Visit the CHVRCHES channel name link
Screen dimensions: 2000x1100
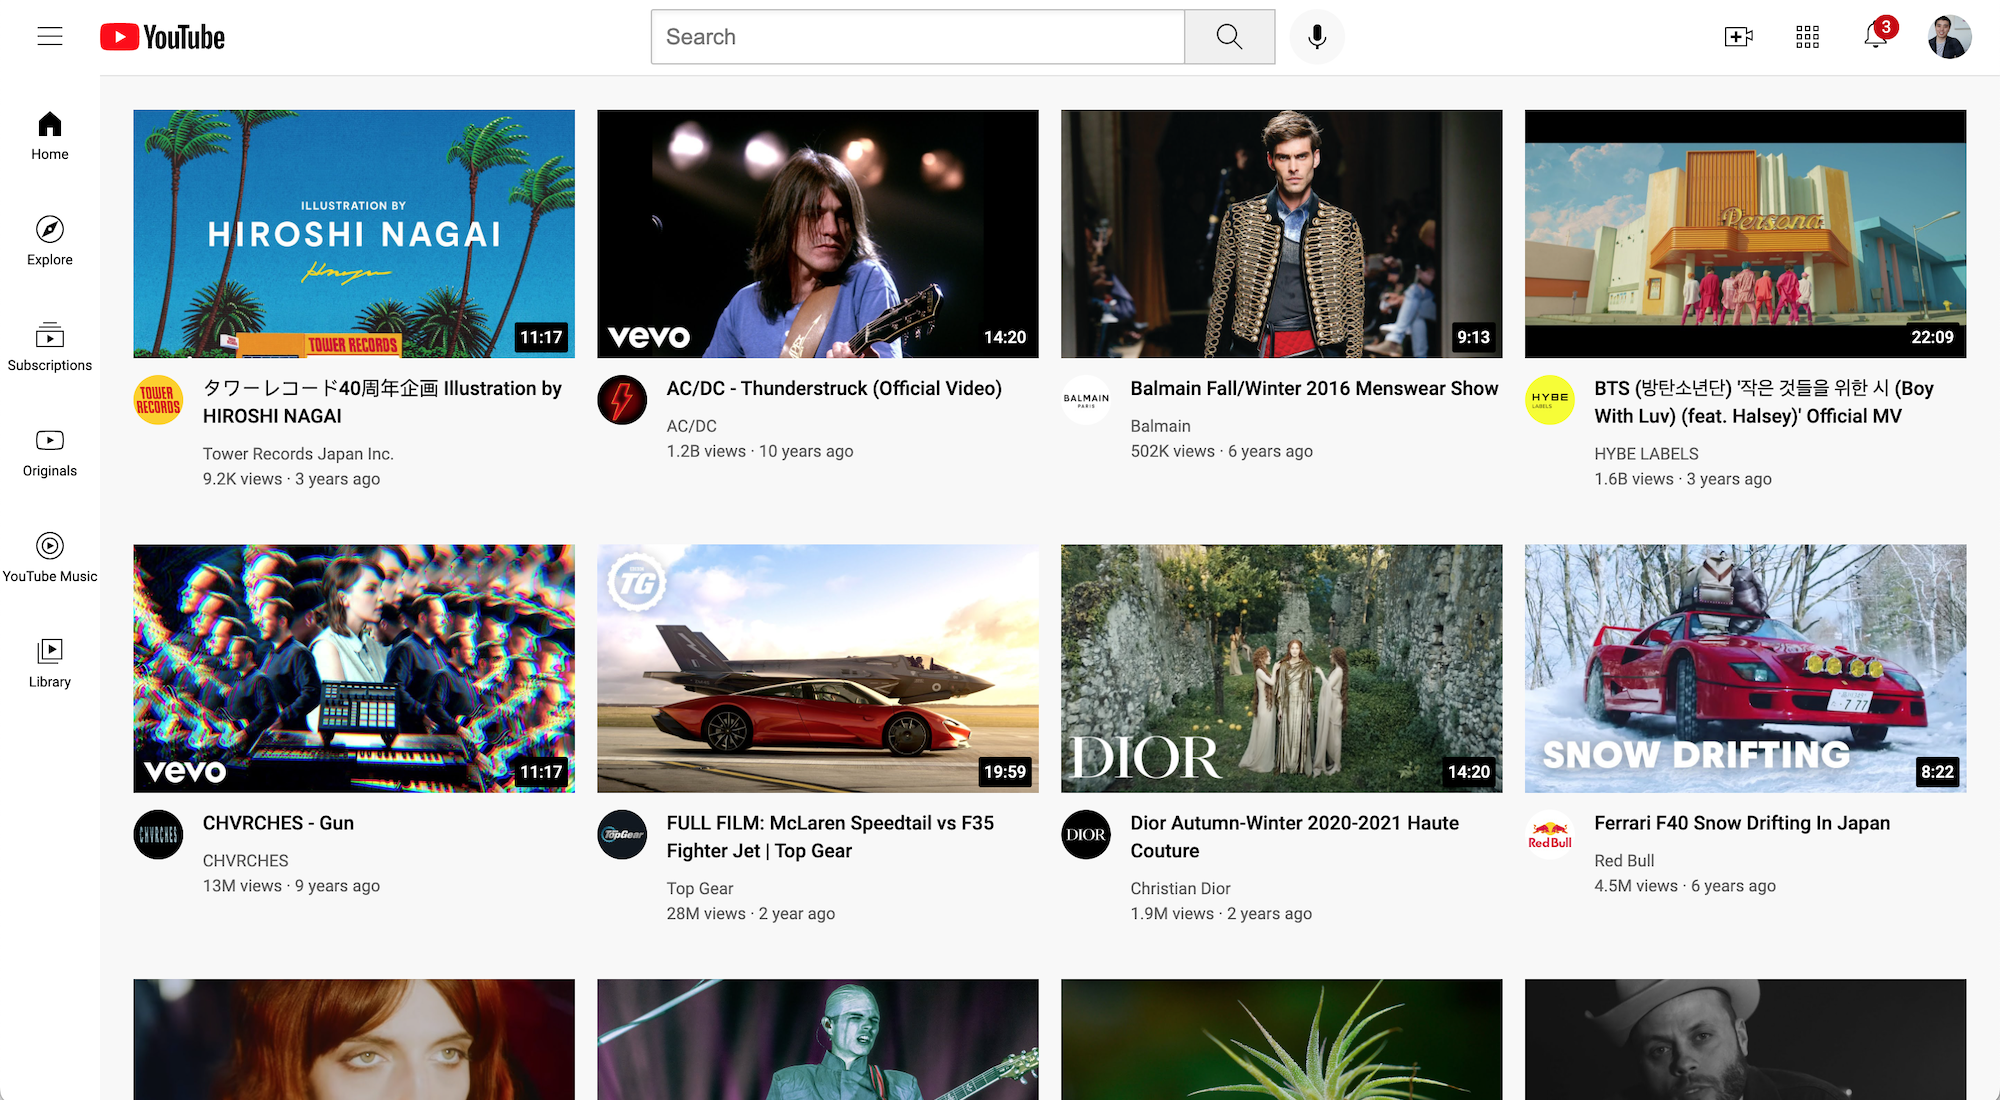point(245,861)
